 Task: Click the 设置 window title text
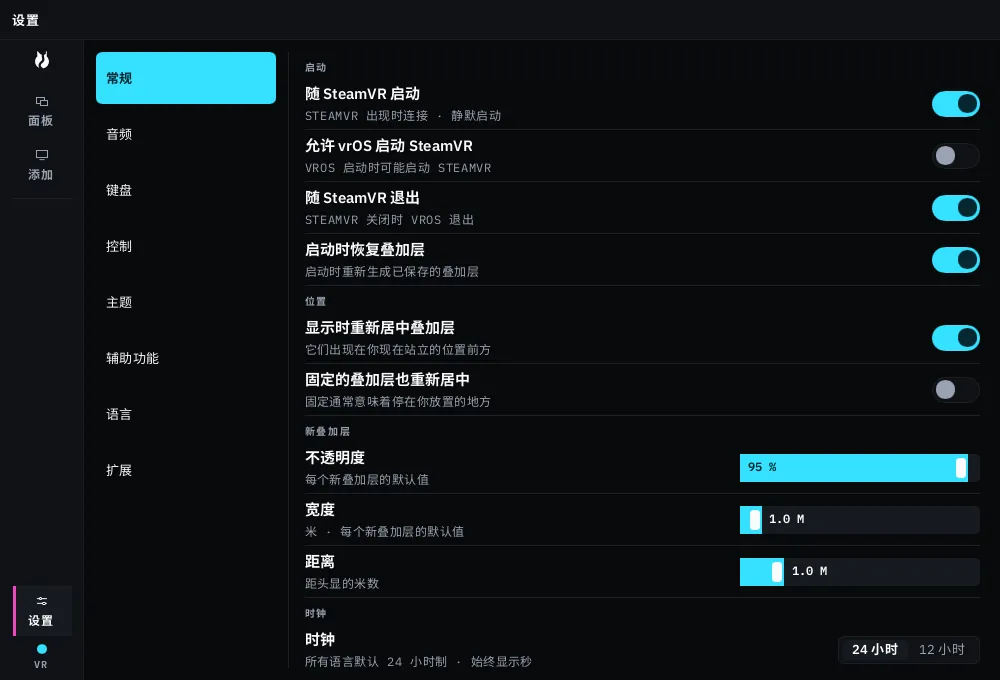[26, 20]
